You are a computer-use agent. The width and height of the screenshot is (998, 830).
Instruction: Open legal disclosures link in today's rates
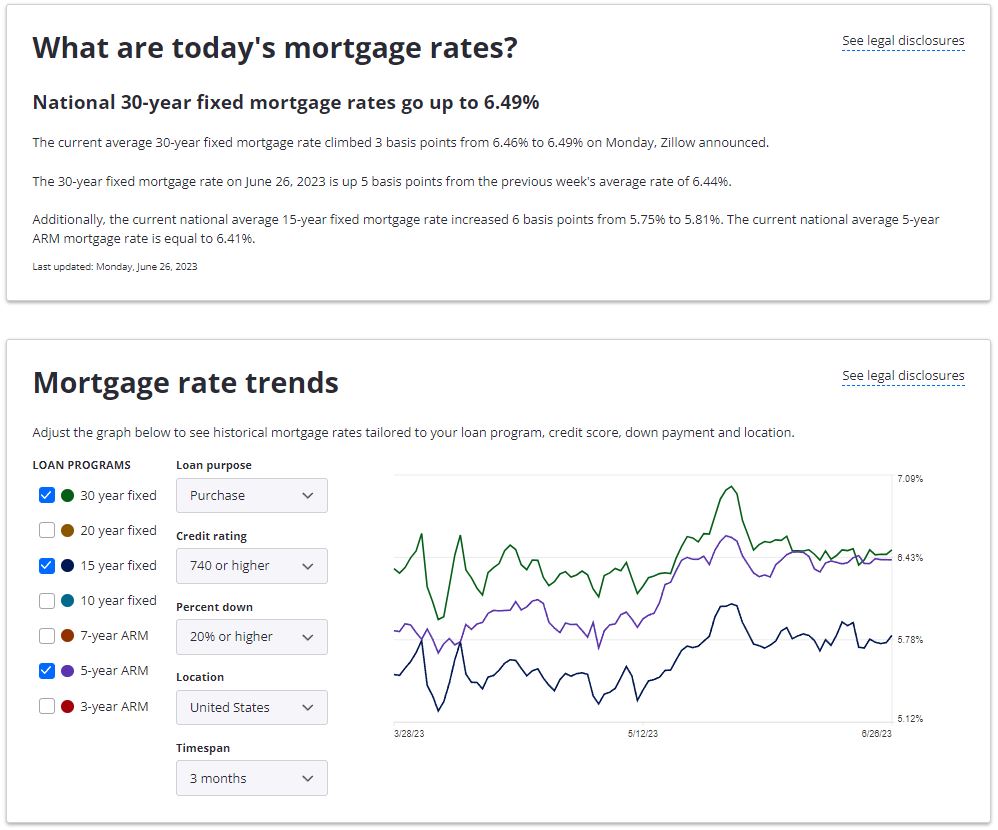pos(903,41)
